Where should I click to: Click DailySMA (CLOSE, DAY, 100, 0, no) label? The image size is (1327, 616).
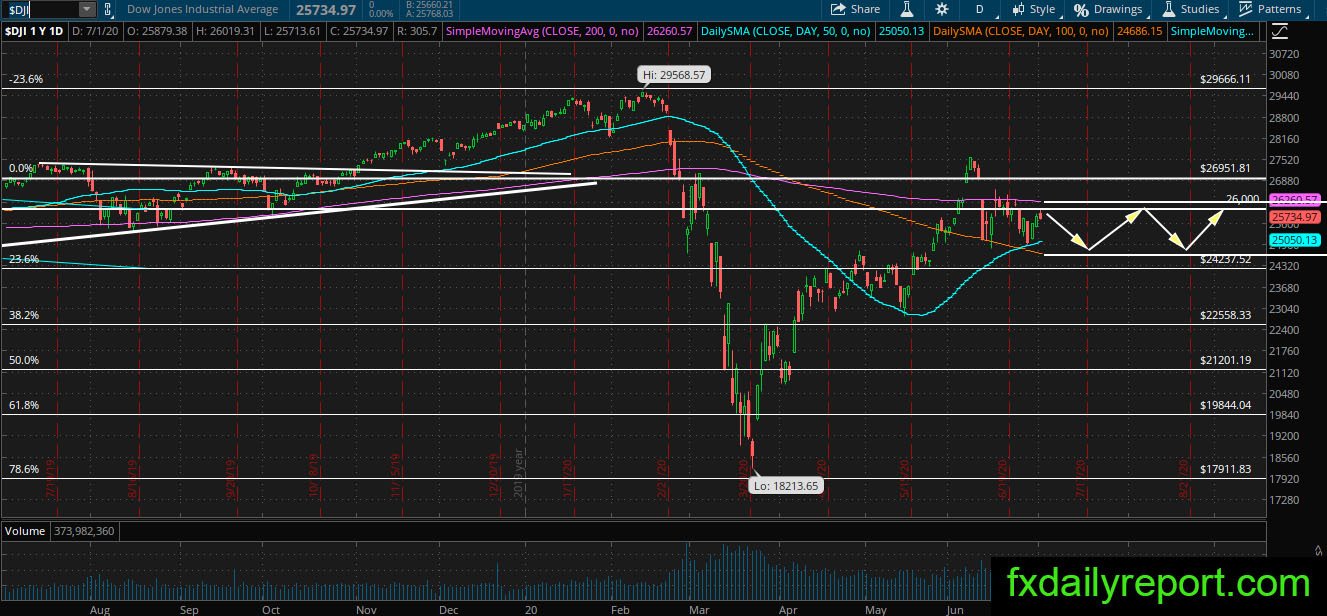[1019, 32]
